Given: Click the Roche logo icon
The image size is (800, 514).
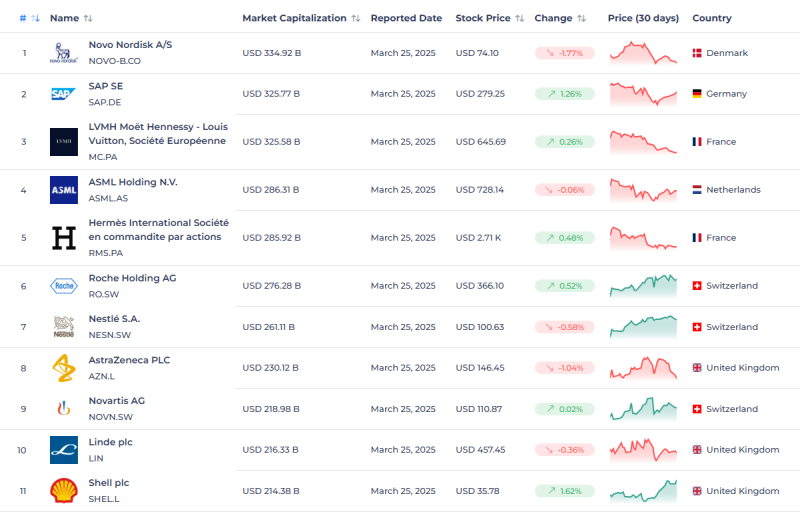Looking at the screenshot, I should pos(63,286).
